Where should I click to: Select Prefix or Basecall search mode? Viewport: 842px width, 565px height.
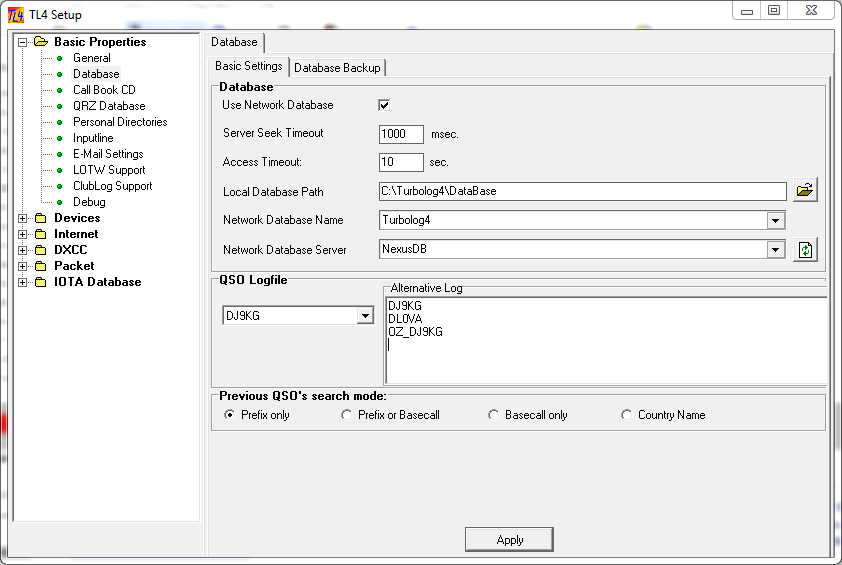point(346,415)
